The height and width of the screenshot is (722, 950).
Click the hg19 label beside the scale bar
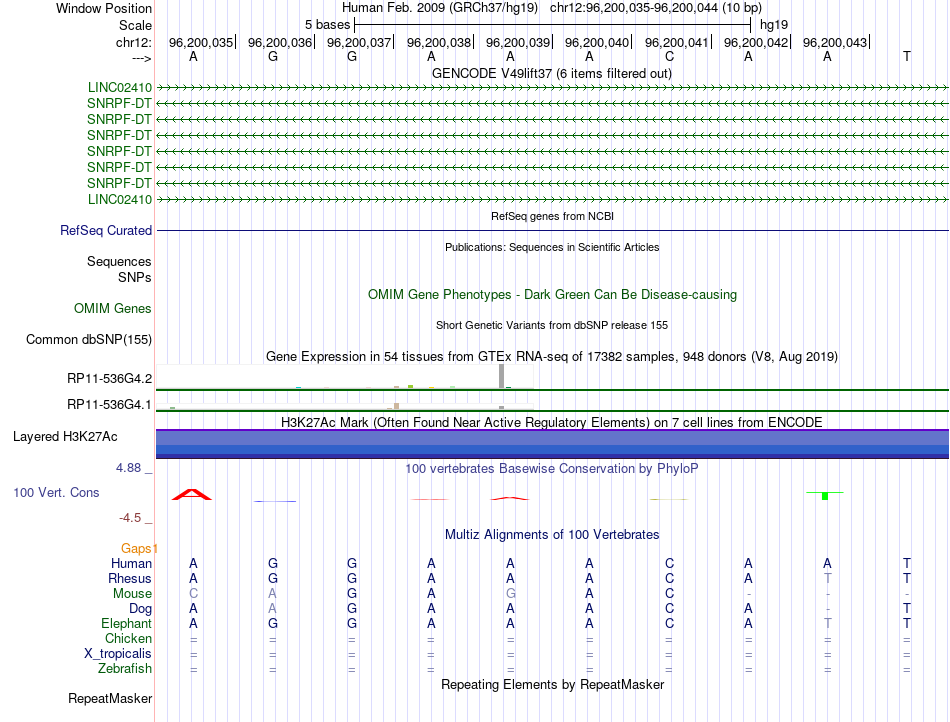coord(774,25)
